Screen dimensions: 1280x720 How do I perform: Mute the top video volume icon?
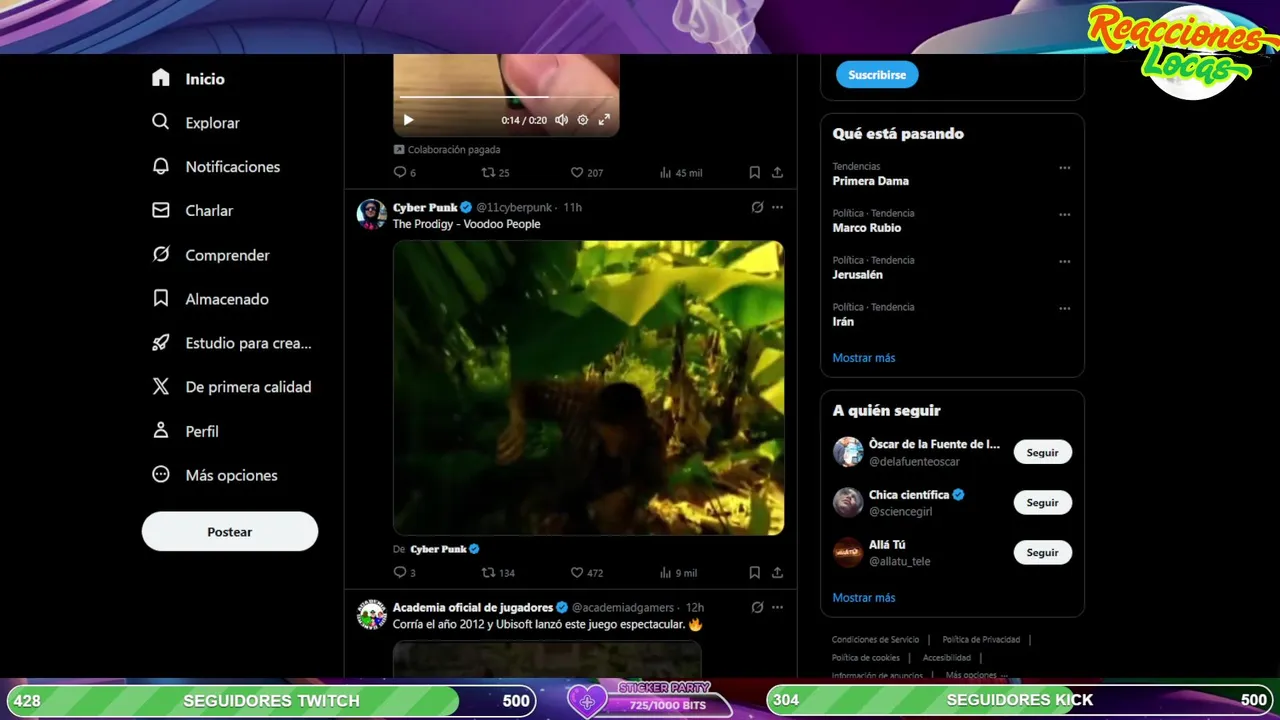[x=561, y=120]
